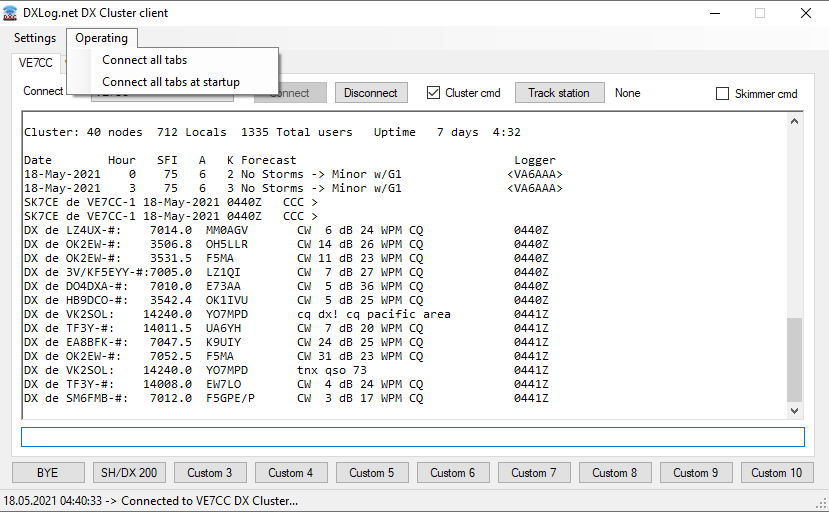Enable the Skimmer cmd checkbox
Viewport: 829px width, 512px height.
pos(722,94)
